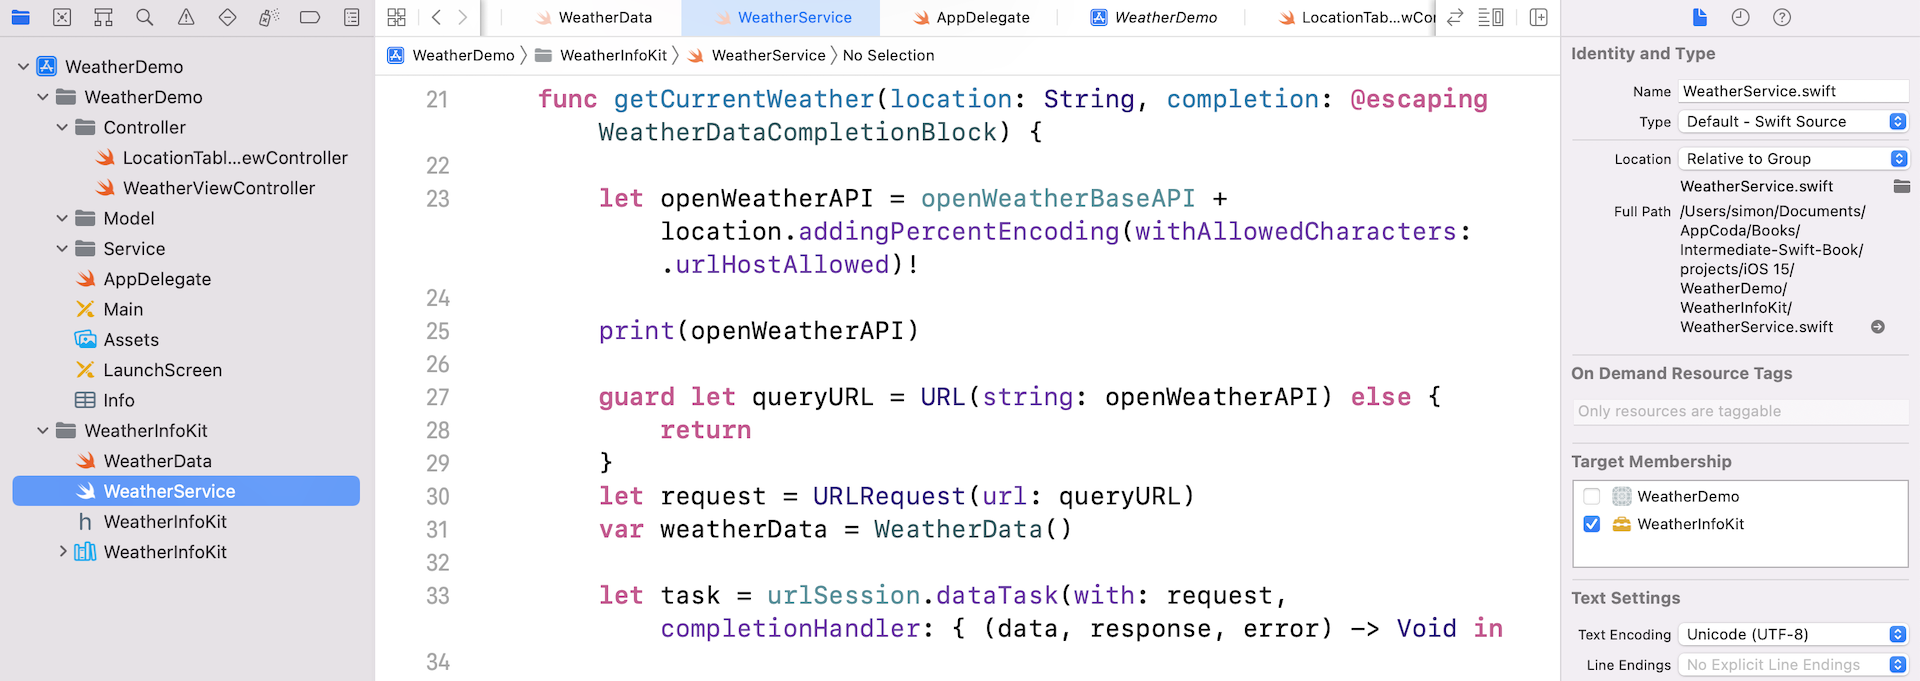The height and width of the screenshot is (681, 1920).
Task: Open the Issue navigator warning icon
Action: point(186,17)
